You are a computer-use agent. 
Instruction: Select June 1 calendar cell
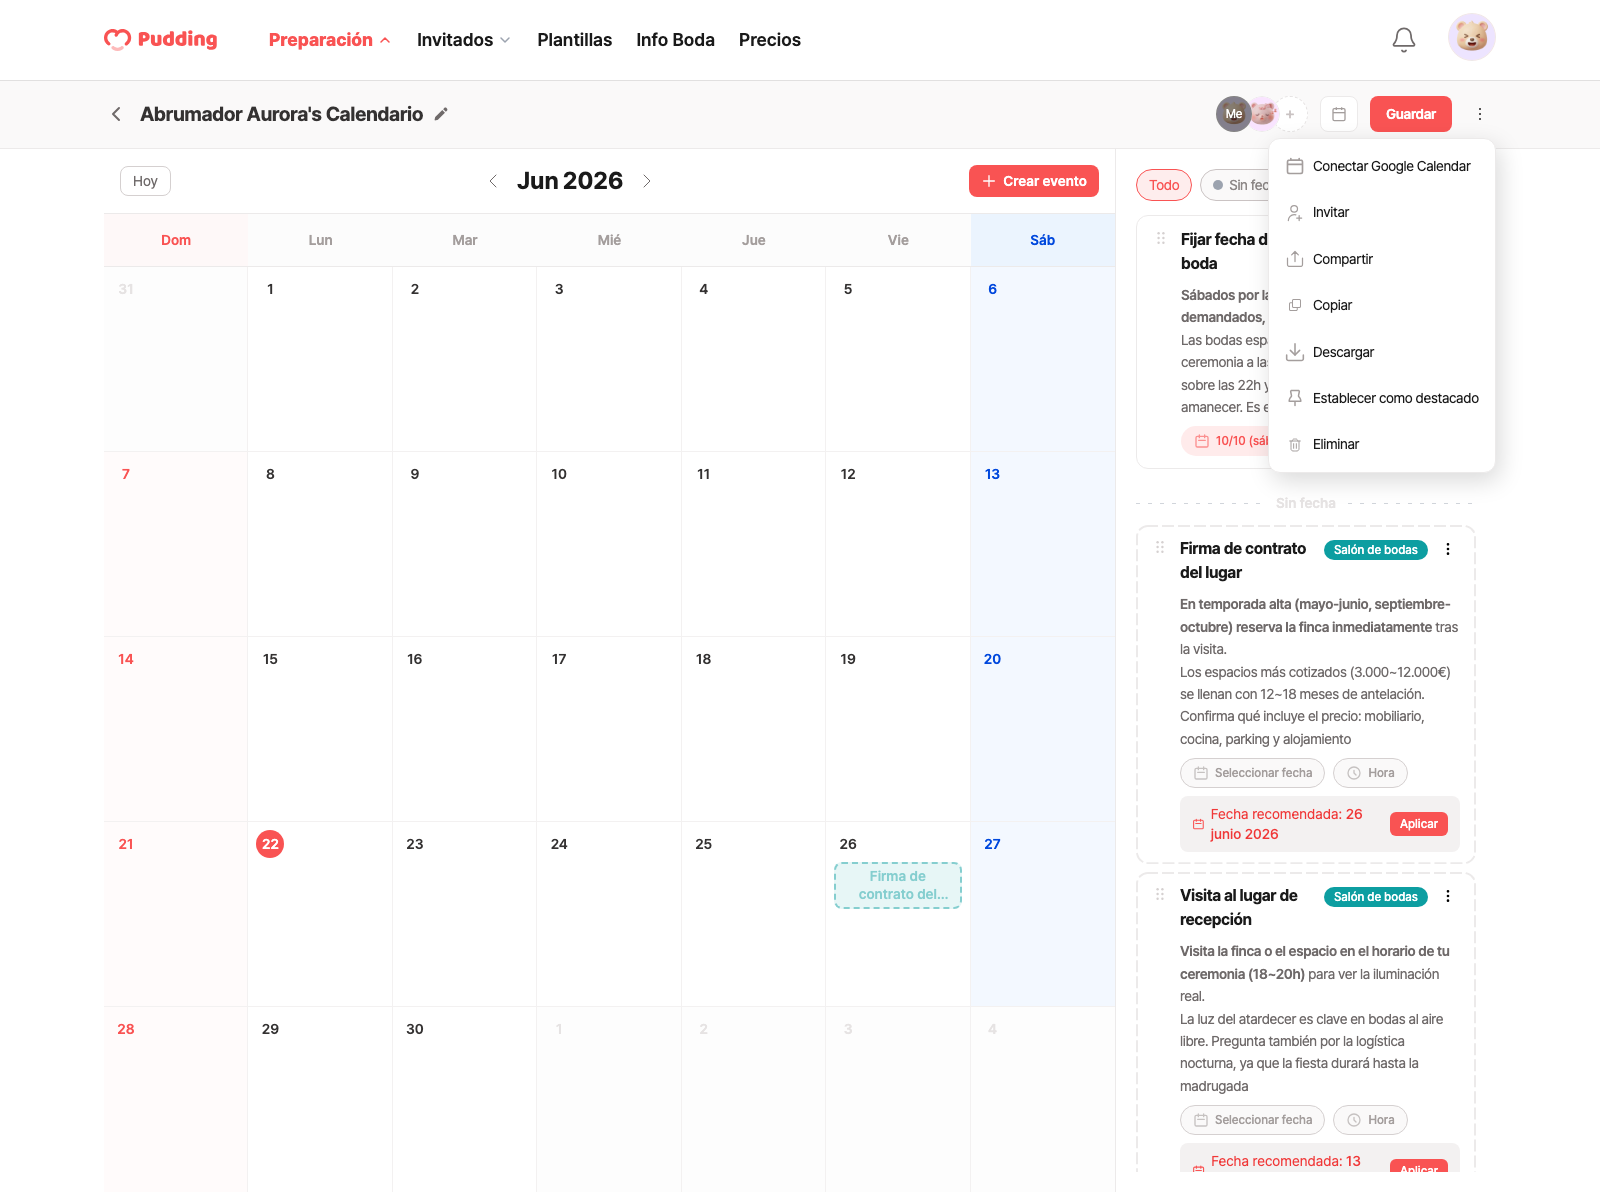(320, 359)
